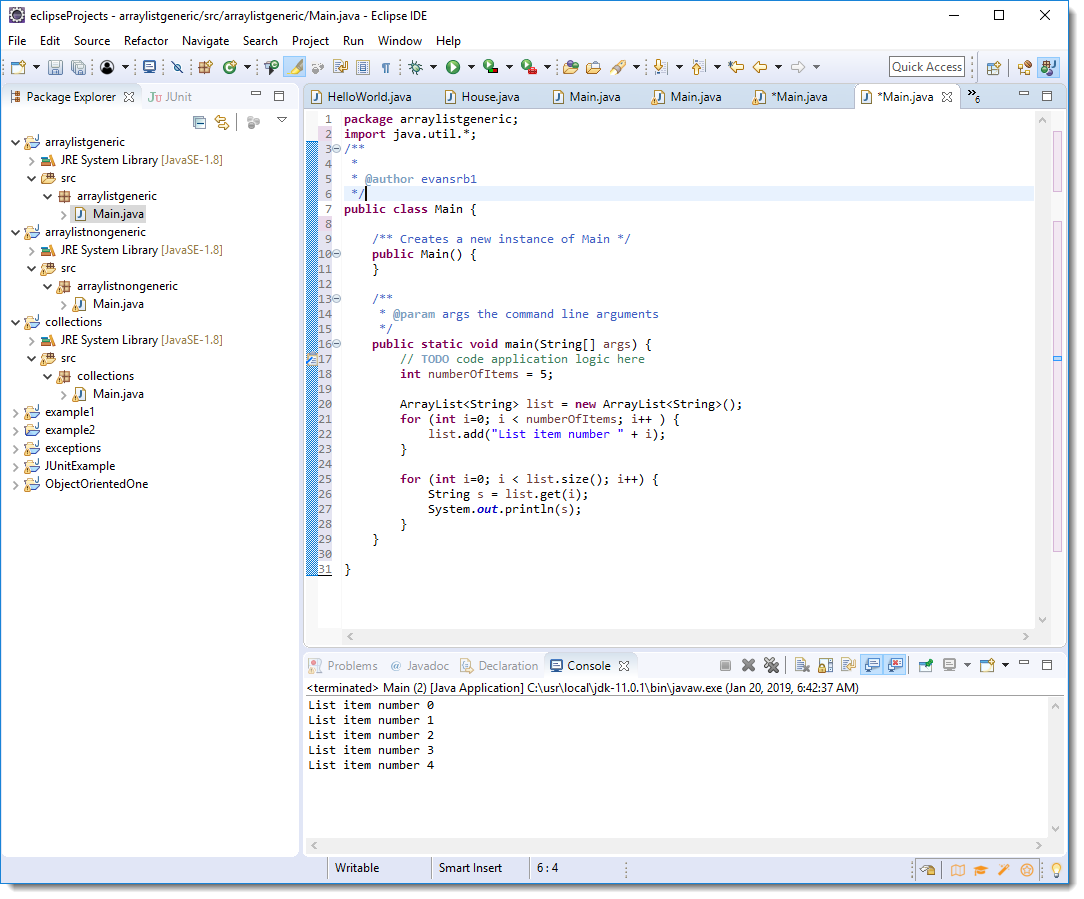The image size is (1084, 899).
Task: Open the New dropdown arrow in toolbar
Action: point(36,67)
